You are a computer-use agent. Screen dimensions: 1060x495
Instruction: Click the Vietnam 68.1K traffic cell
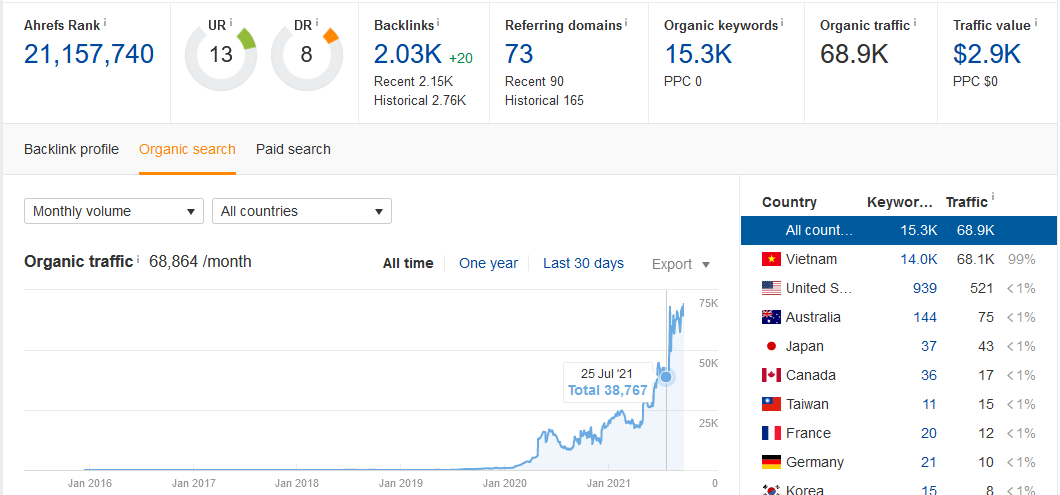coord(974,259)
